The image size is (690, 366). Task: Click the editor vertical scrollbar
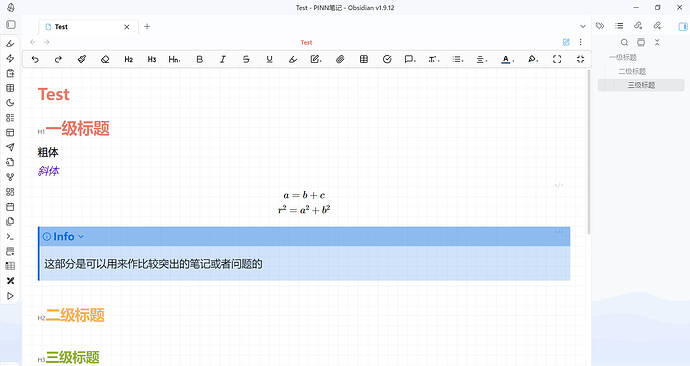(588, 152)
